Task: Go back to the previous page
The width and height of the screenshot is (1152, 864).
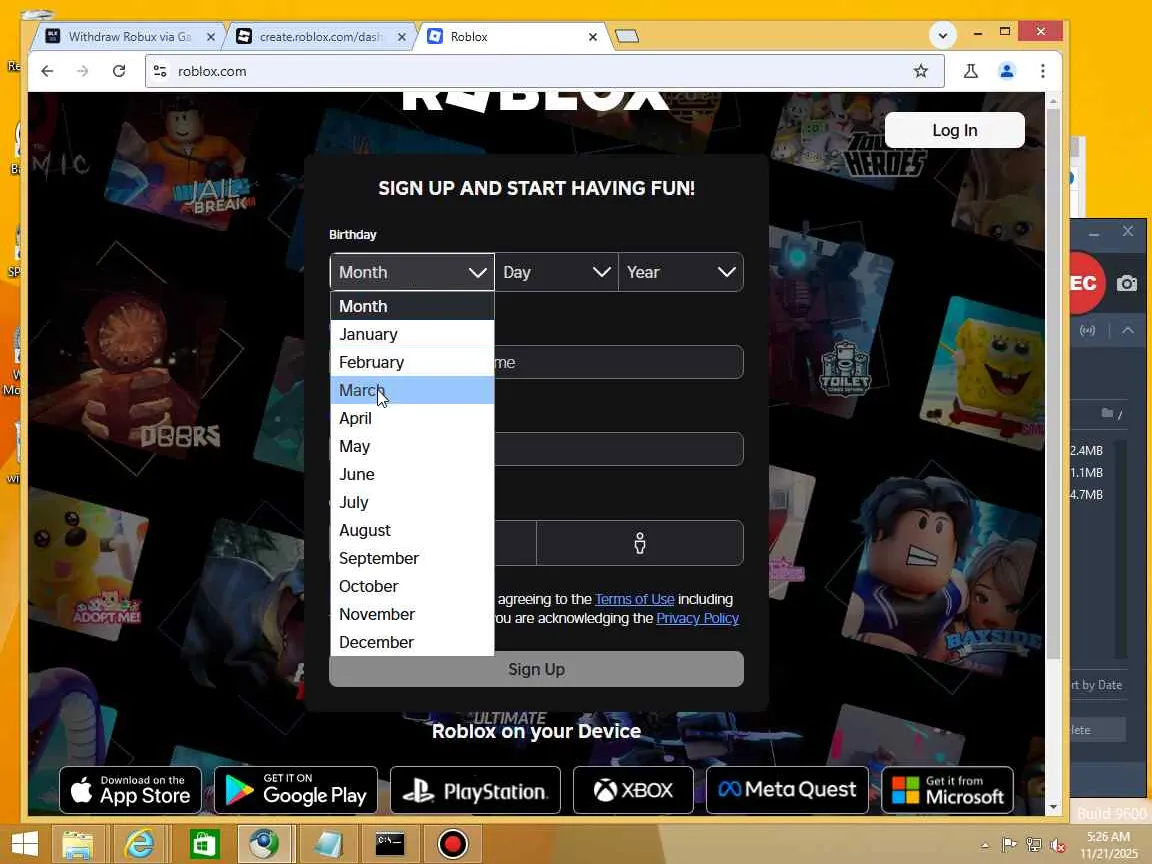Action: [47, 71]
